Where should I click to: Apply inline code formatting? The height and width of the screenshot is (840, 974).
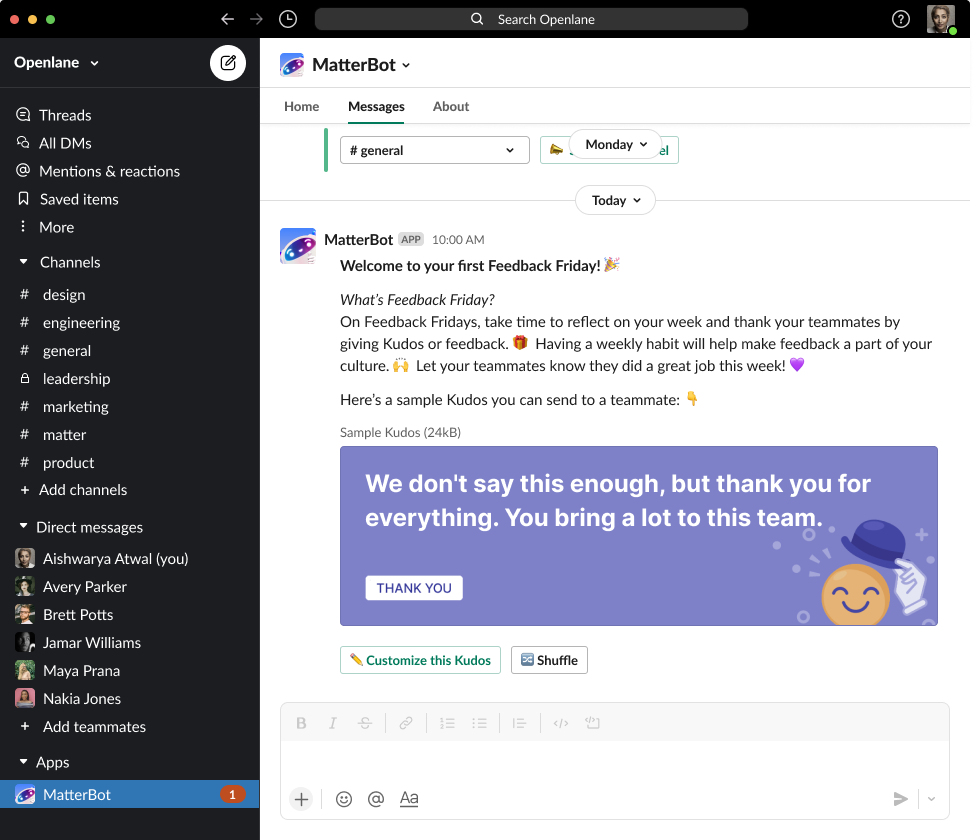coord(561,723)
